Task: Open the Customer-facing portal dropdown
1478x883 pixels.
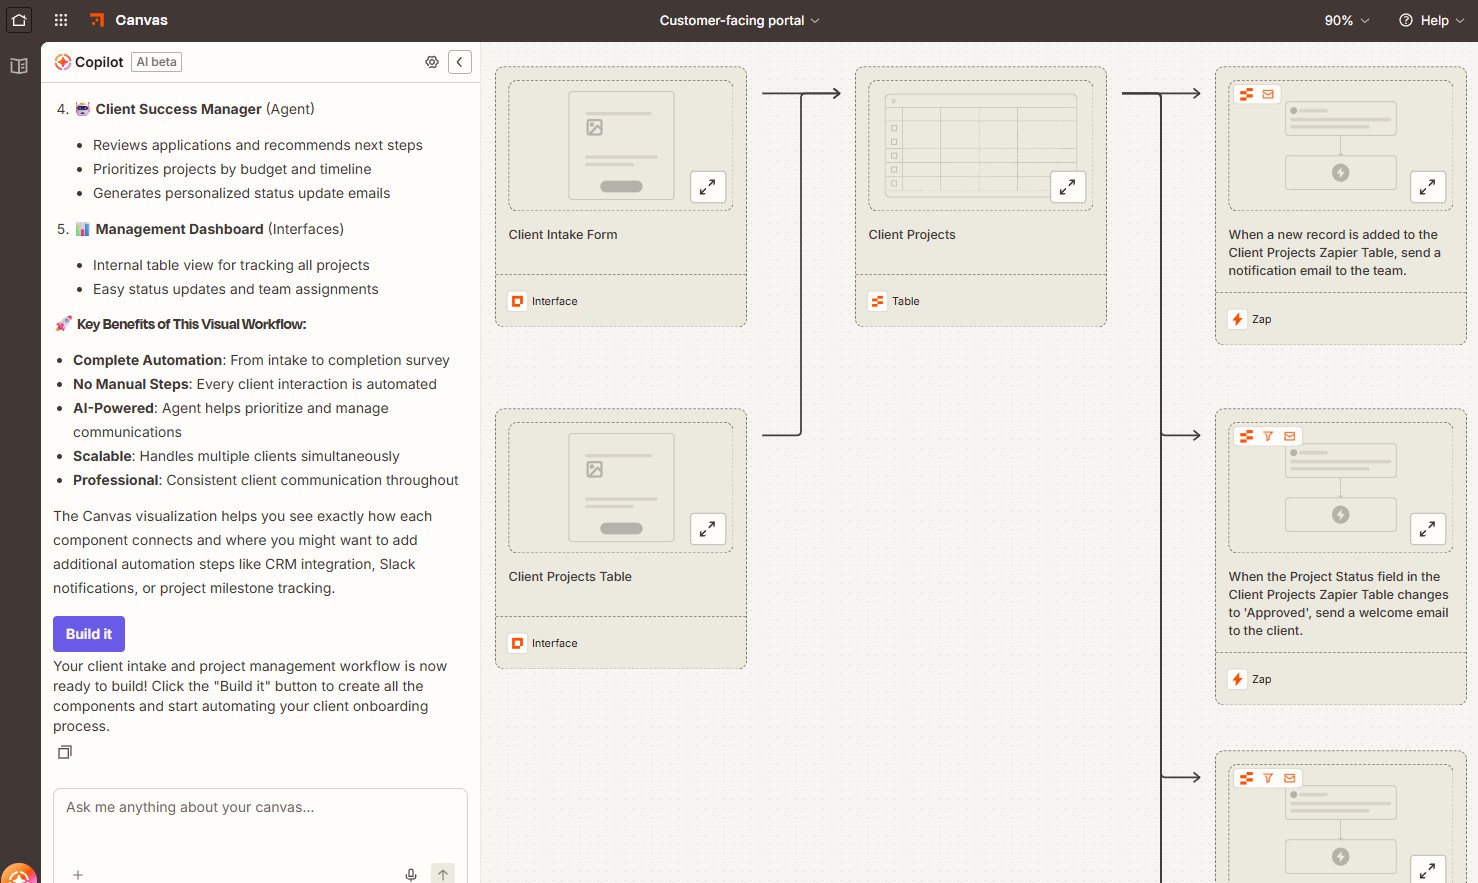Action: click(x=740, y=20)
